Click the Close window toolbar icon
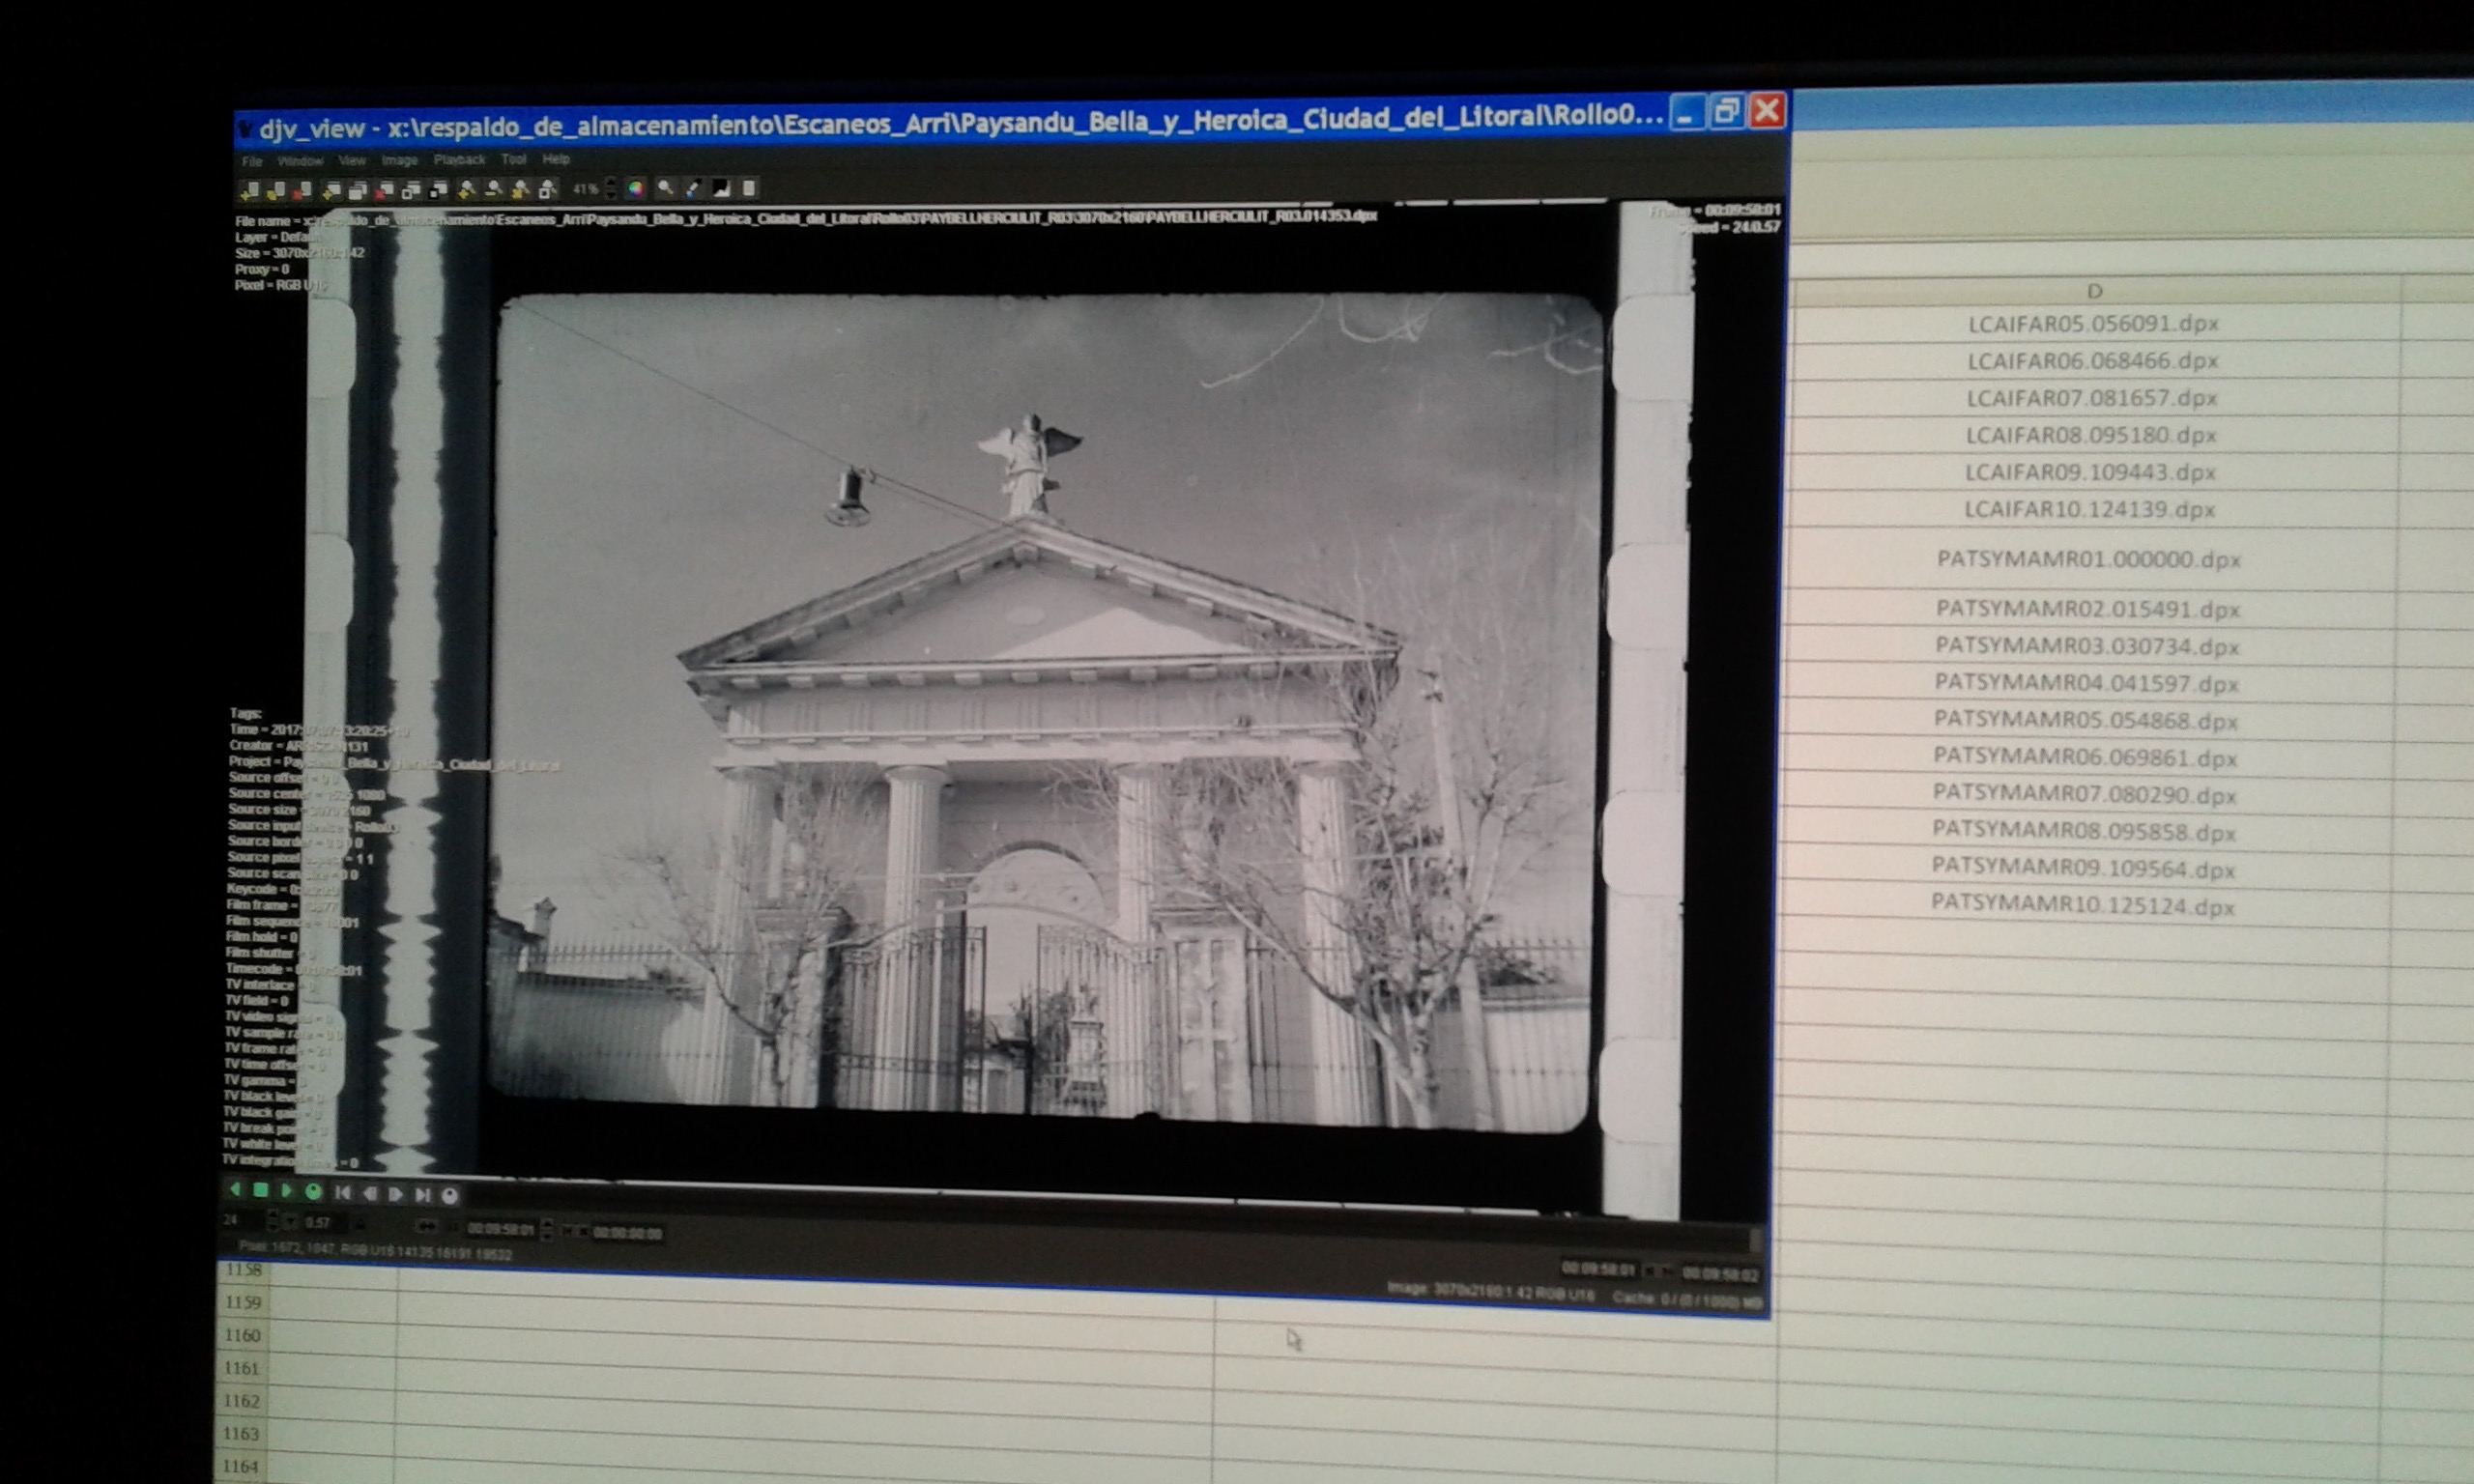Screen dimensions: 2474x1484 click(x=384, y=190)
